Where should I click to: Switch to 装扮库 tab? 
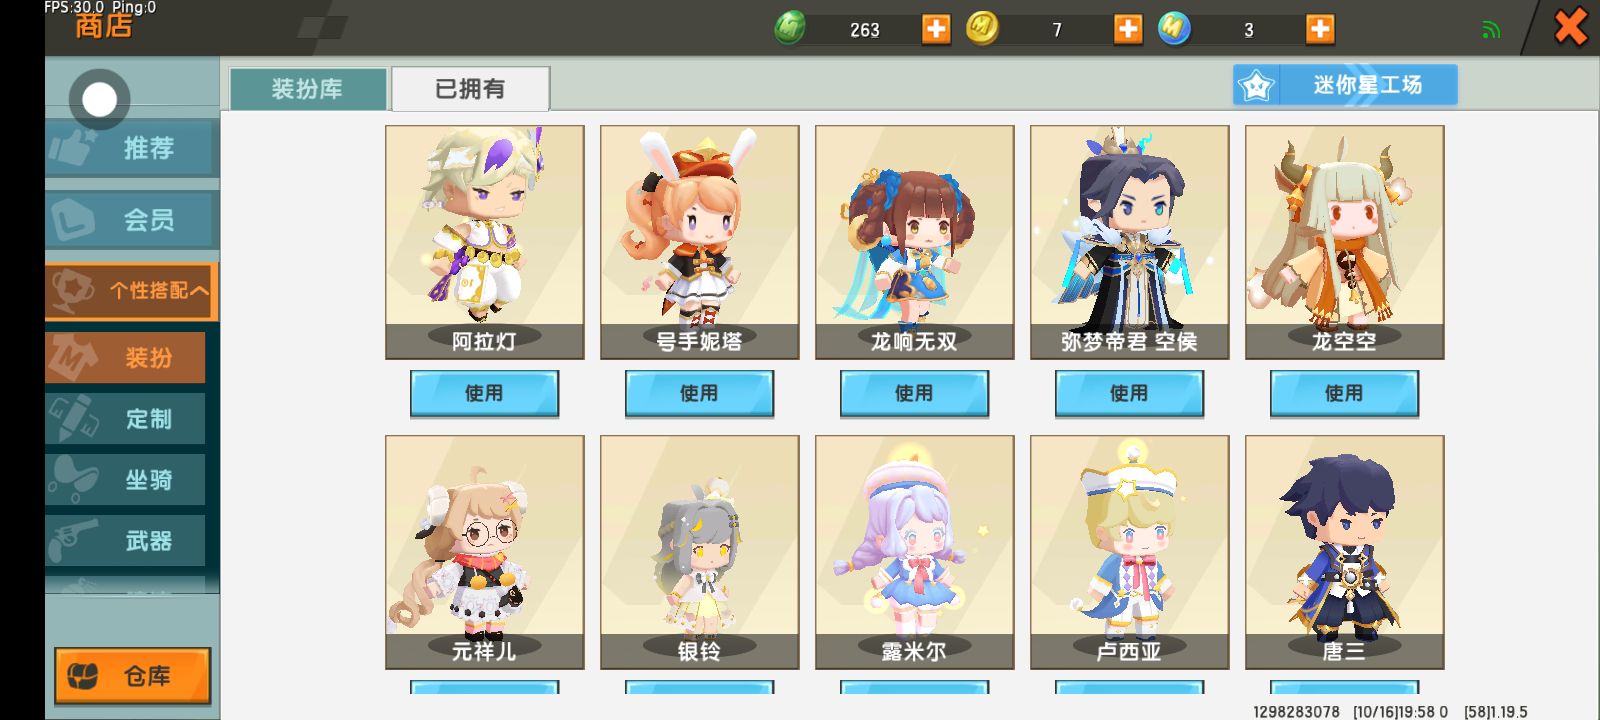pos(308,89)
